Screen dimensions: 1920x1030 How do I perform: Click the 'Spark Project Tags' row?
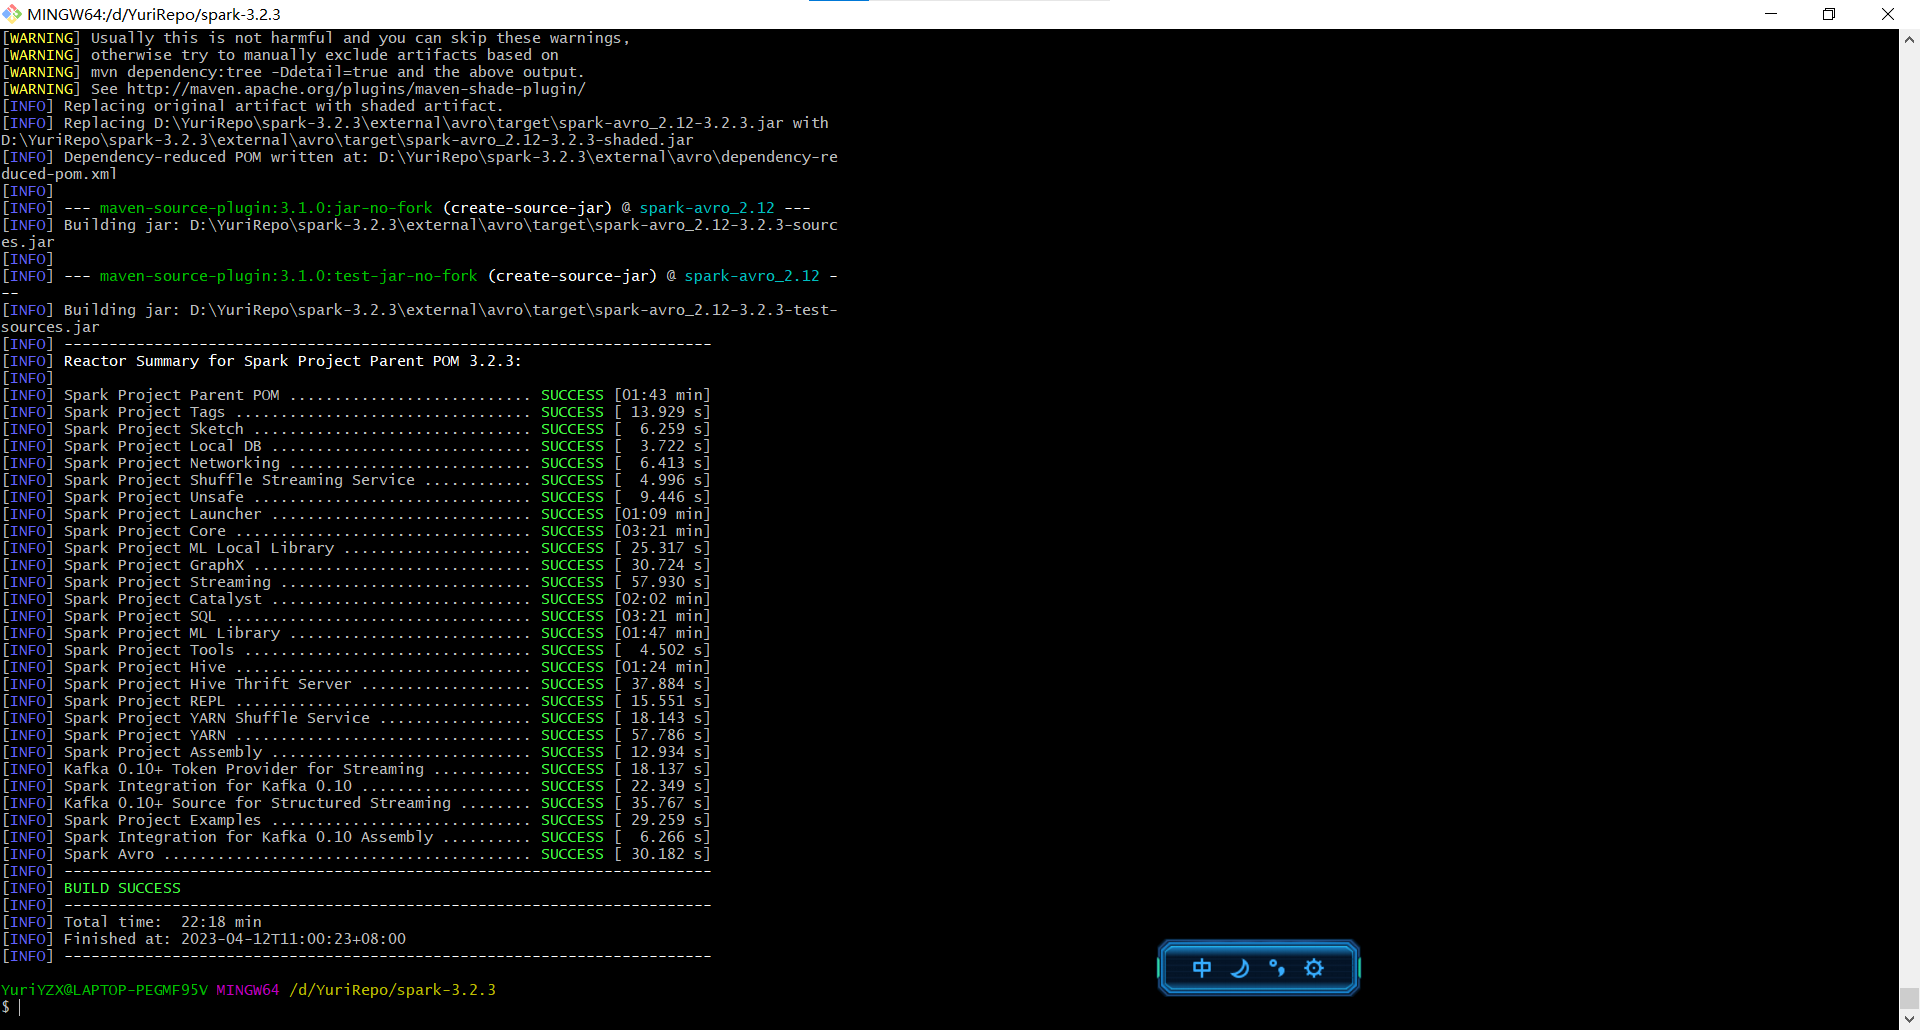[356, 412]
